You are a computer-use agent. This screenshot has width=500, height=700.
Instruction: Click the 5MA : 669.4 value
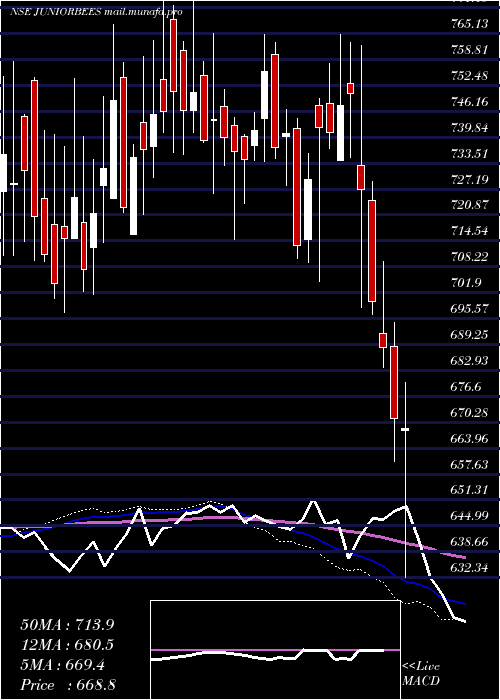coord(62,665)
